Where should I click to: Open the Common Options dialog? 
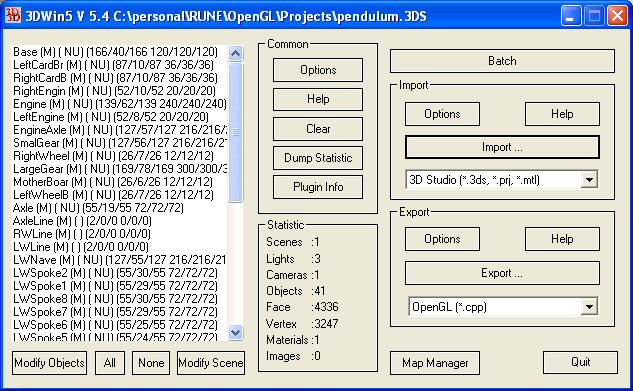[318, 70]
